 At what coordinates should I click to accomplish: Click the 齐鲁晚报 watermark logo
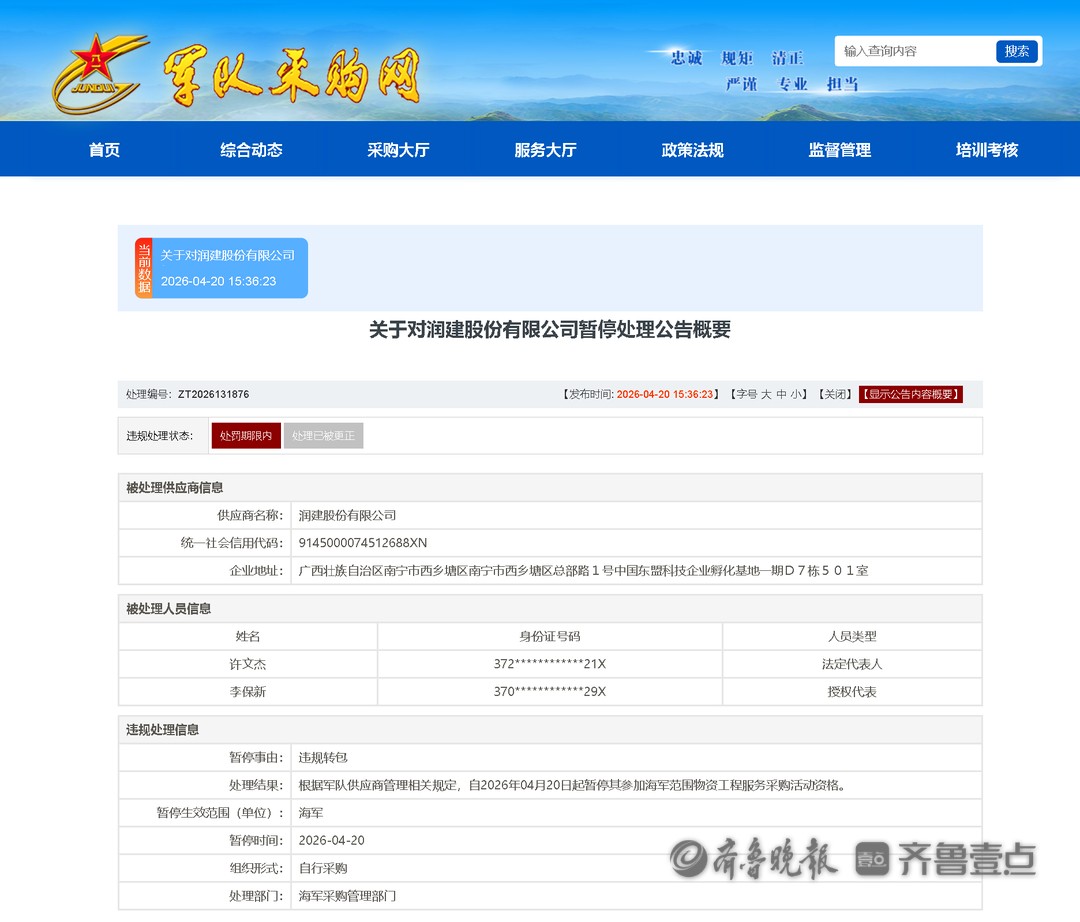point(754,858)
